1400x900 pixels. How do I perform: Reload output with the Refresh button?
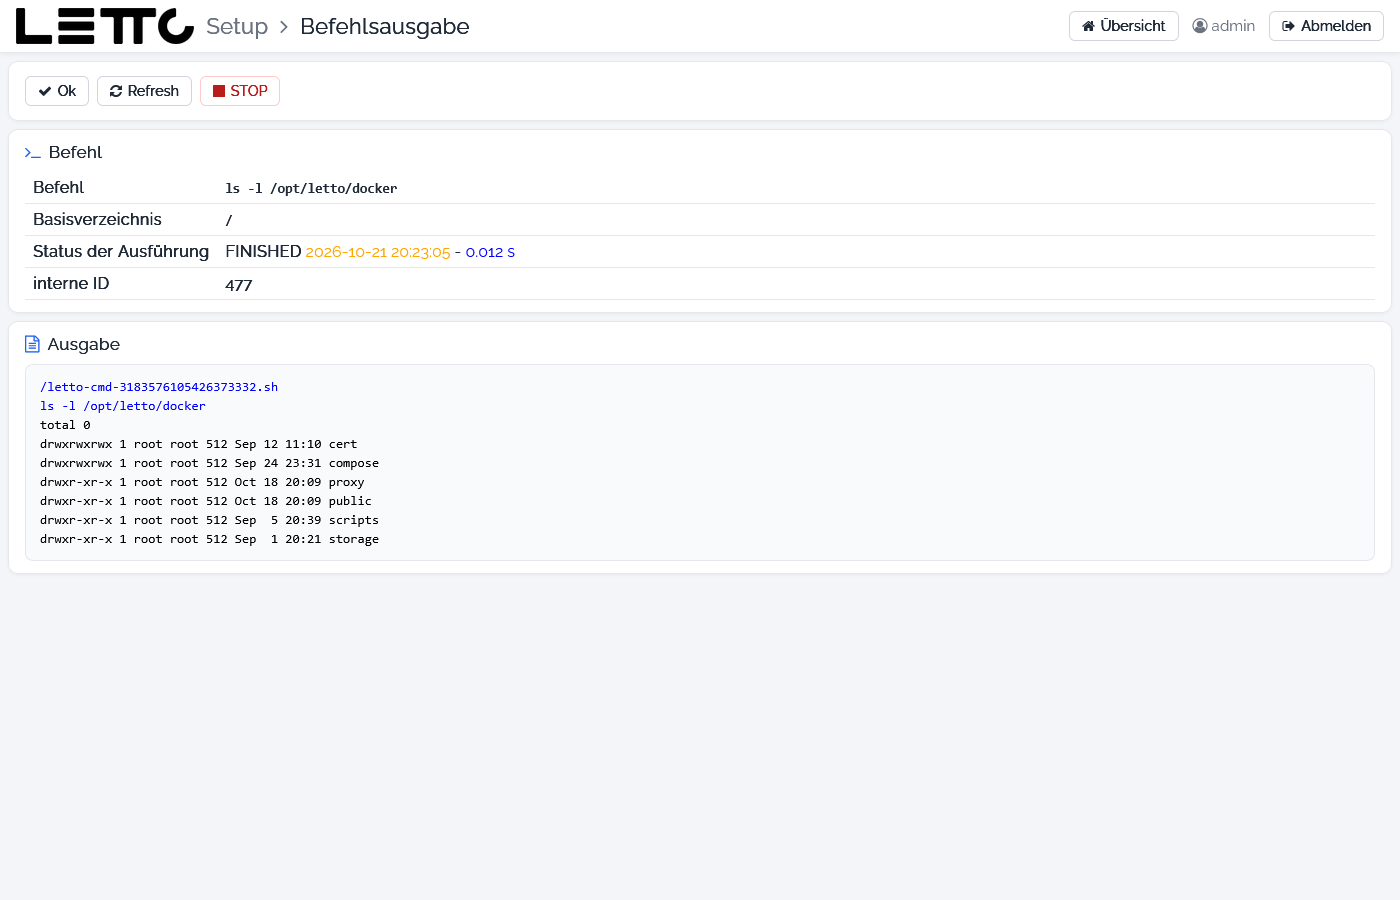point(144,91)
